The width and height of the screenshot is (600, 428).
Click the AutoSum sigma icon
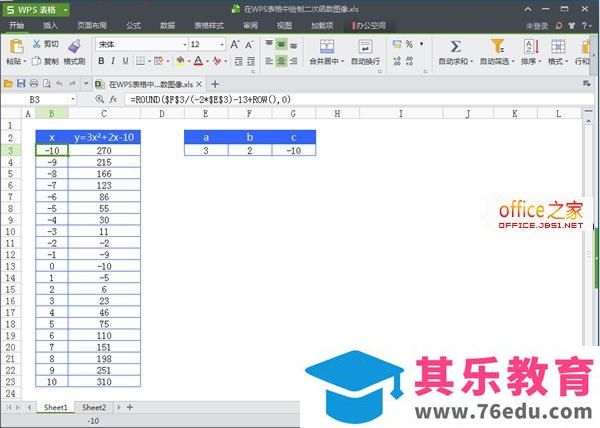[x=455, y=47]
